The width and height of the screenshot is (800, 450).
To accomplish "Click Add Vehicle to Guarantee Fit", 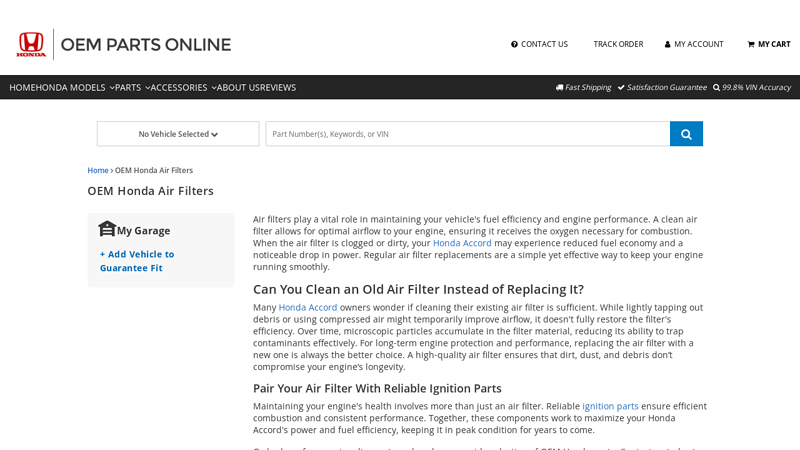I will tap(137, 261).
